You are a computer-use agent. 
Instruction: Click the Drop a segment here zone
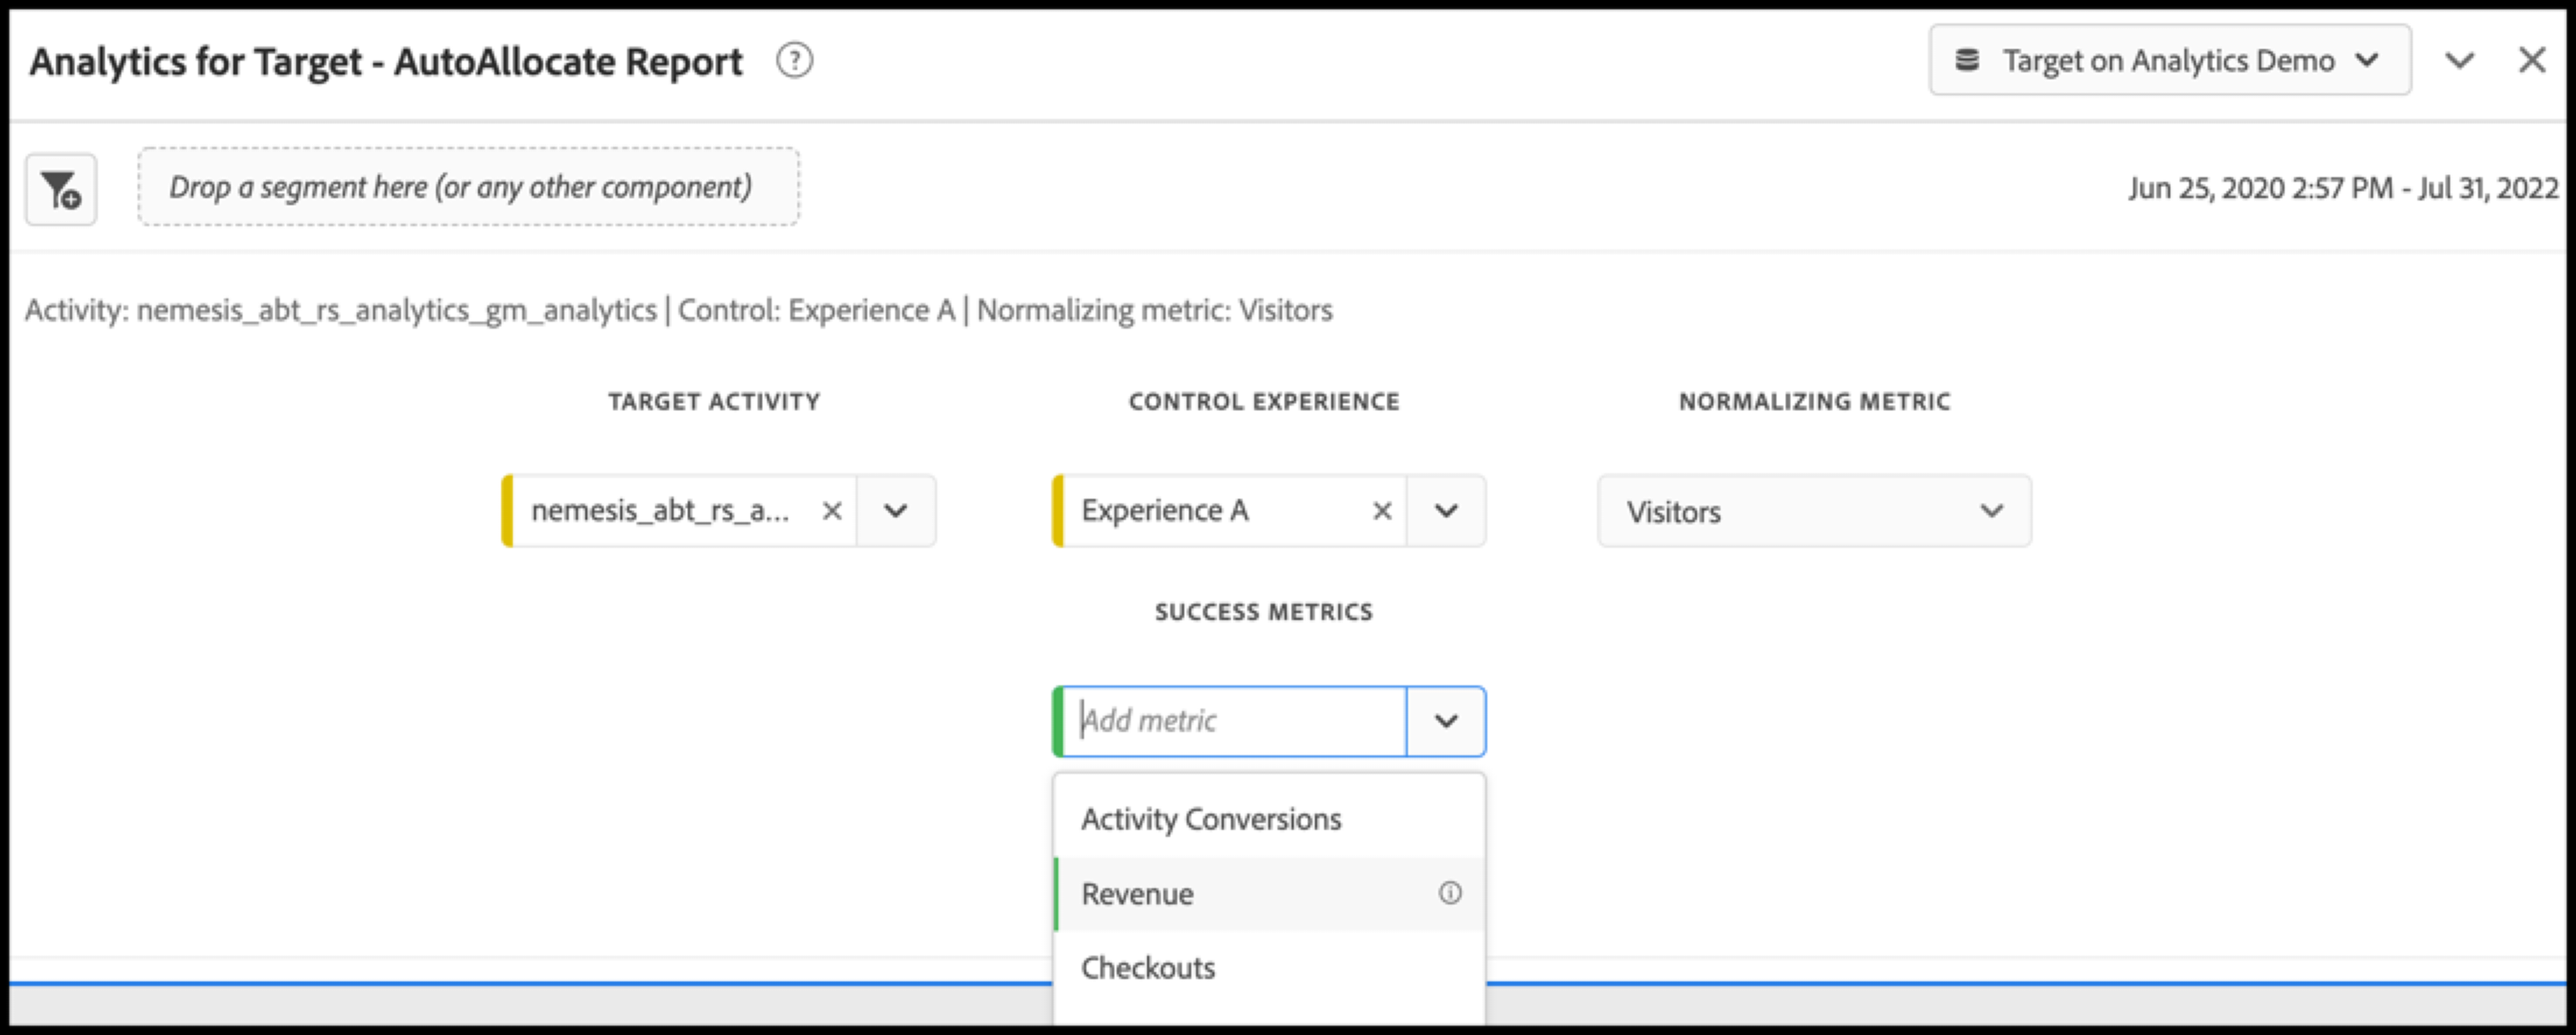468,187
